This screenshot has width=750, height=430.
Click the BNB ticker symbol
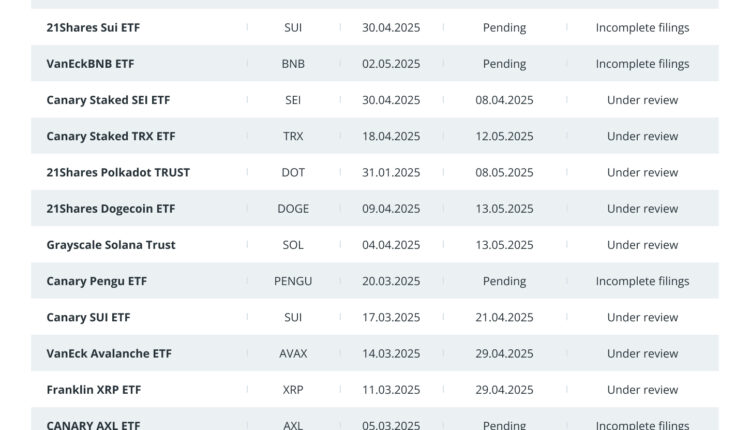pyautogui.click(x=293, y=64)
